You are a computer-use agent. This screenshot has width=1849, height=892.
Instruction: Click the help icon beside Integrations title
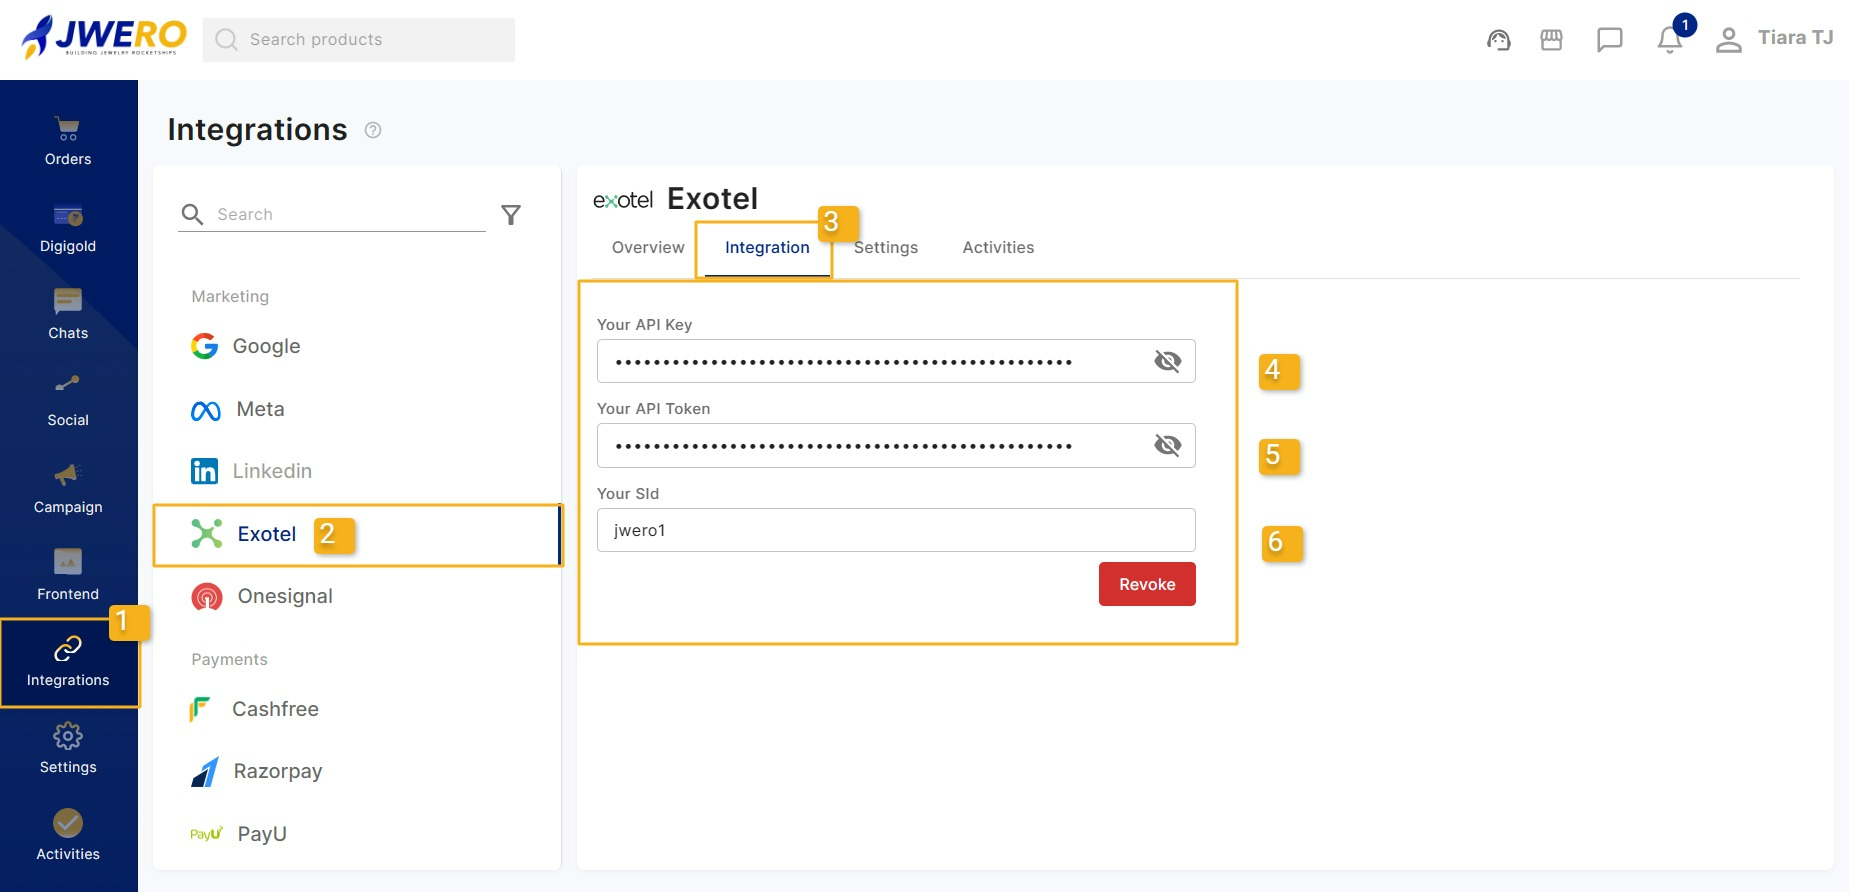tap(373, 130)
